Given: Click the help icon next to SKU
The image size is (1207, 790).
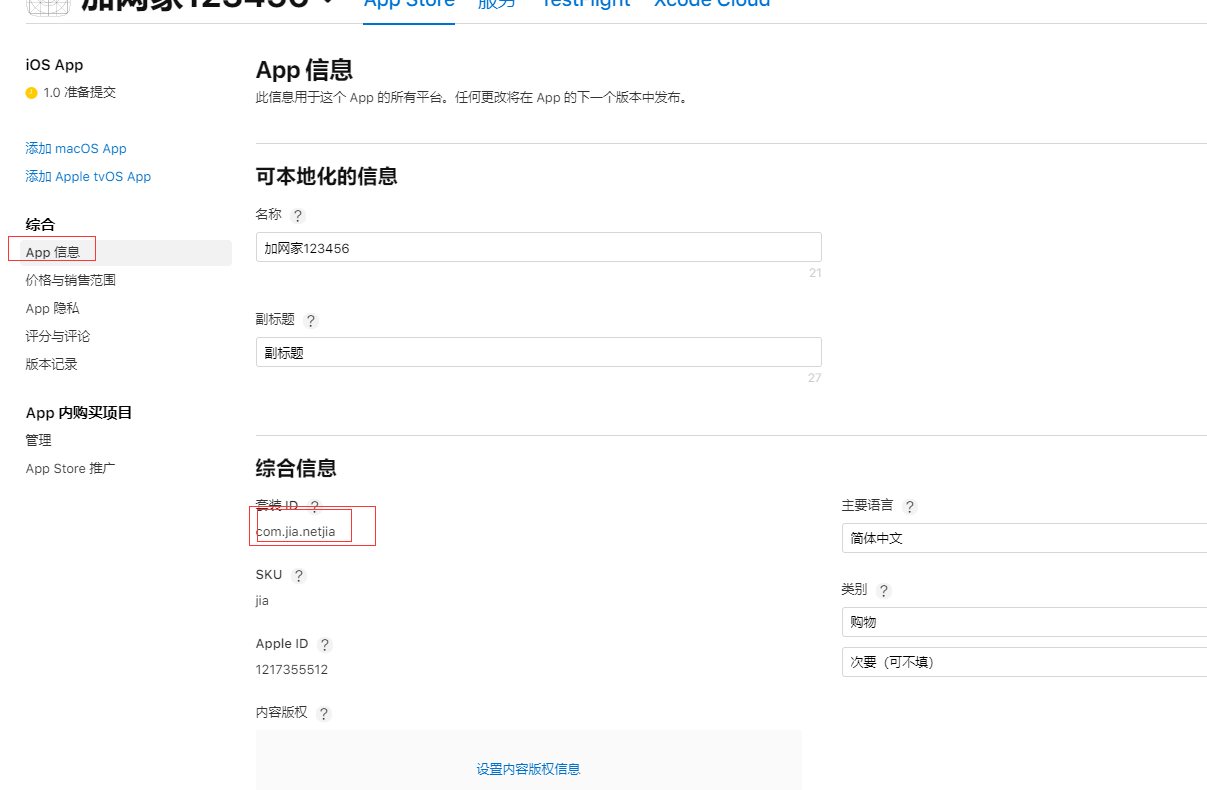Looking at the screenshot, I should [x=298, y=576].
